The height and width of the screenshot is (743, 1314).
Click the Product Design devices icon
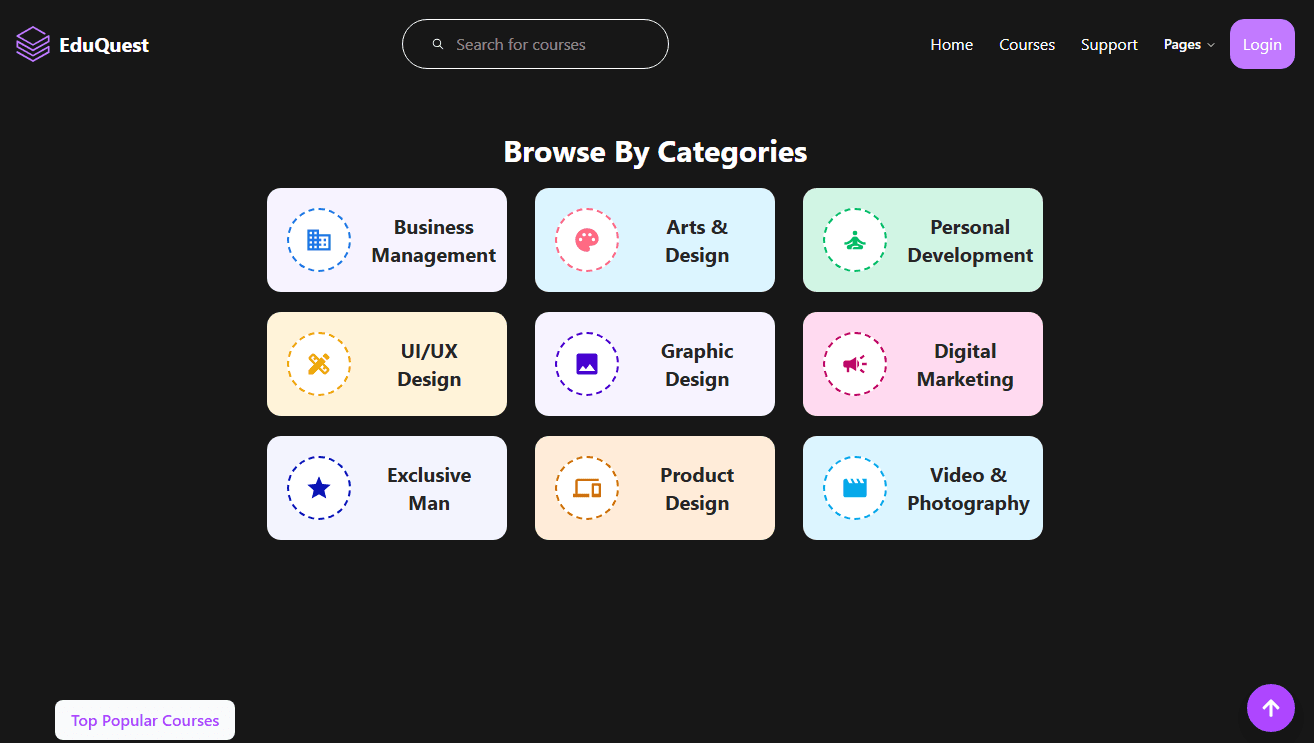[x=587, y=488]
